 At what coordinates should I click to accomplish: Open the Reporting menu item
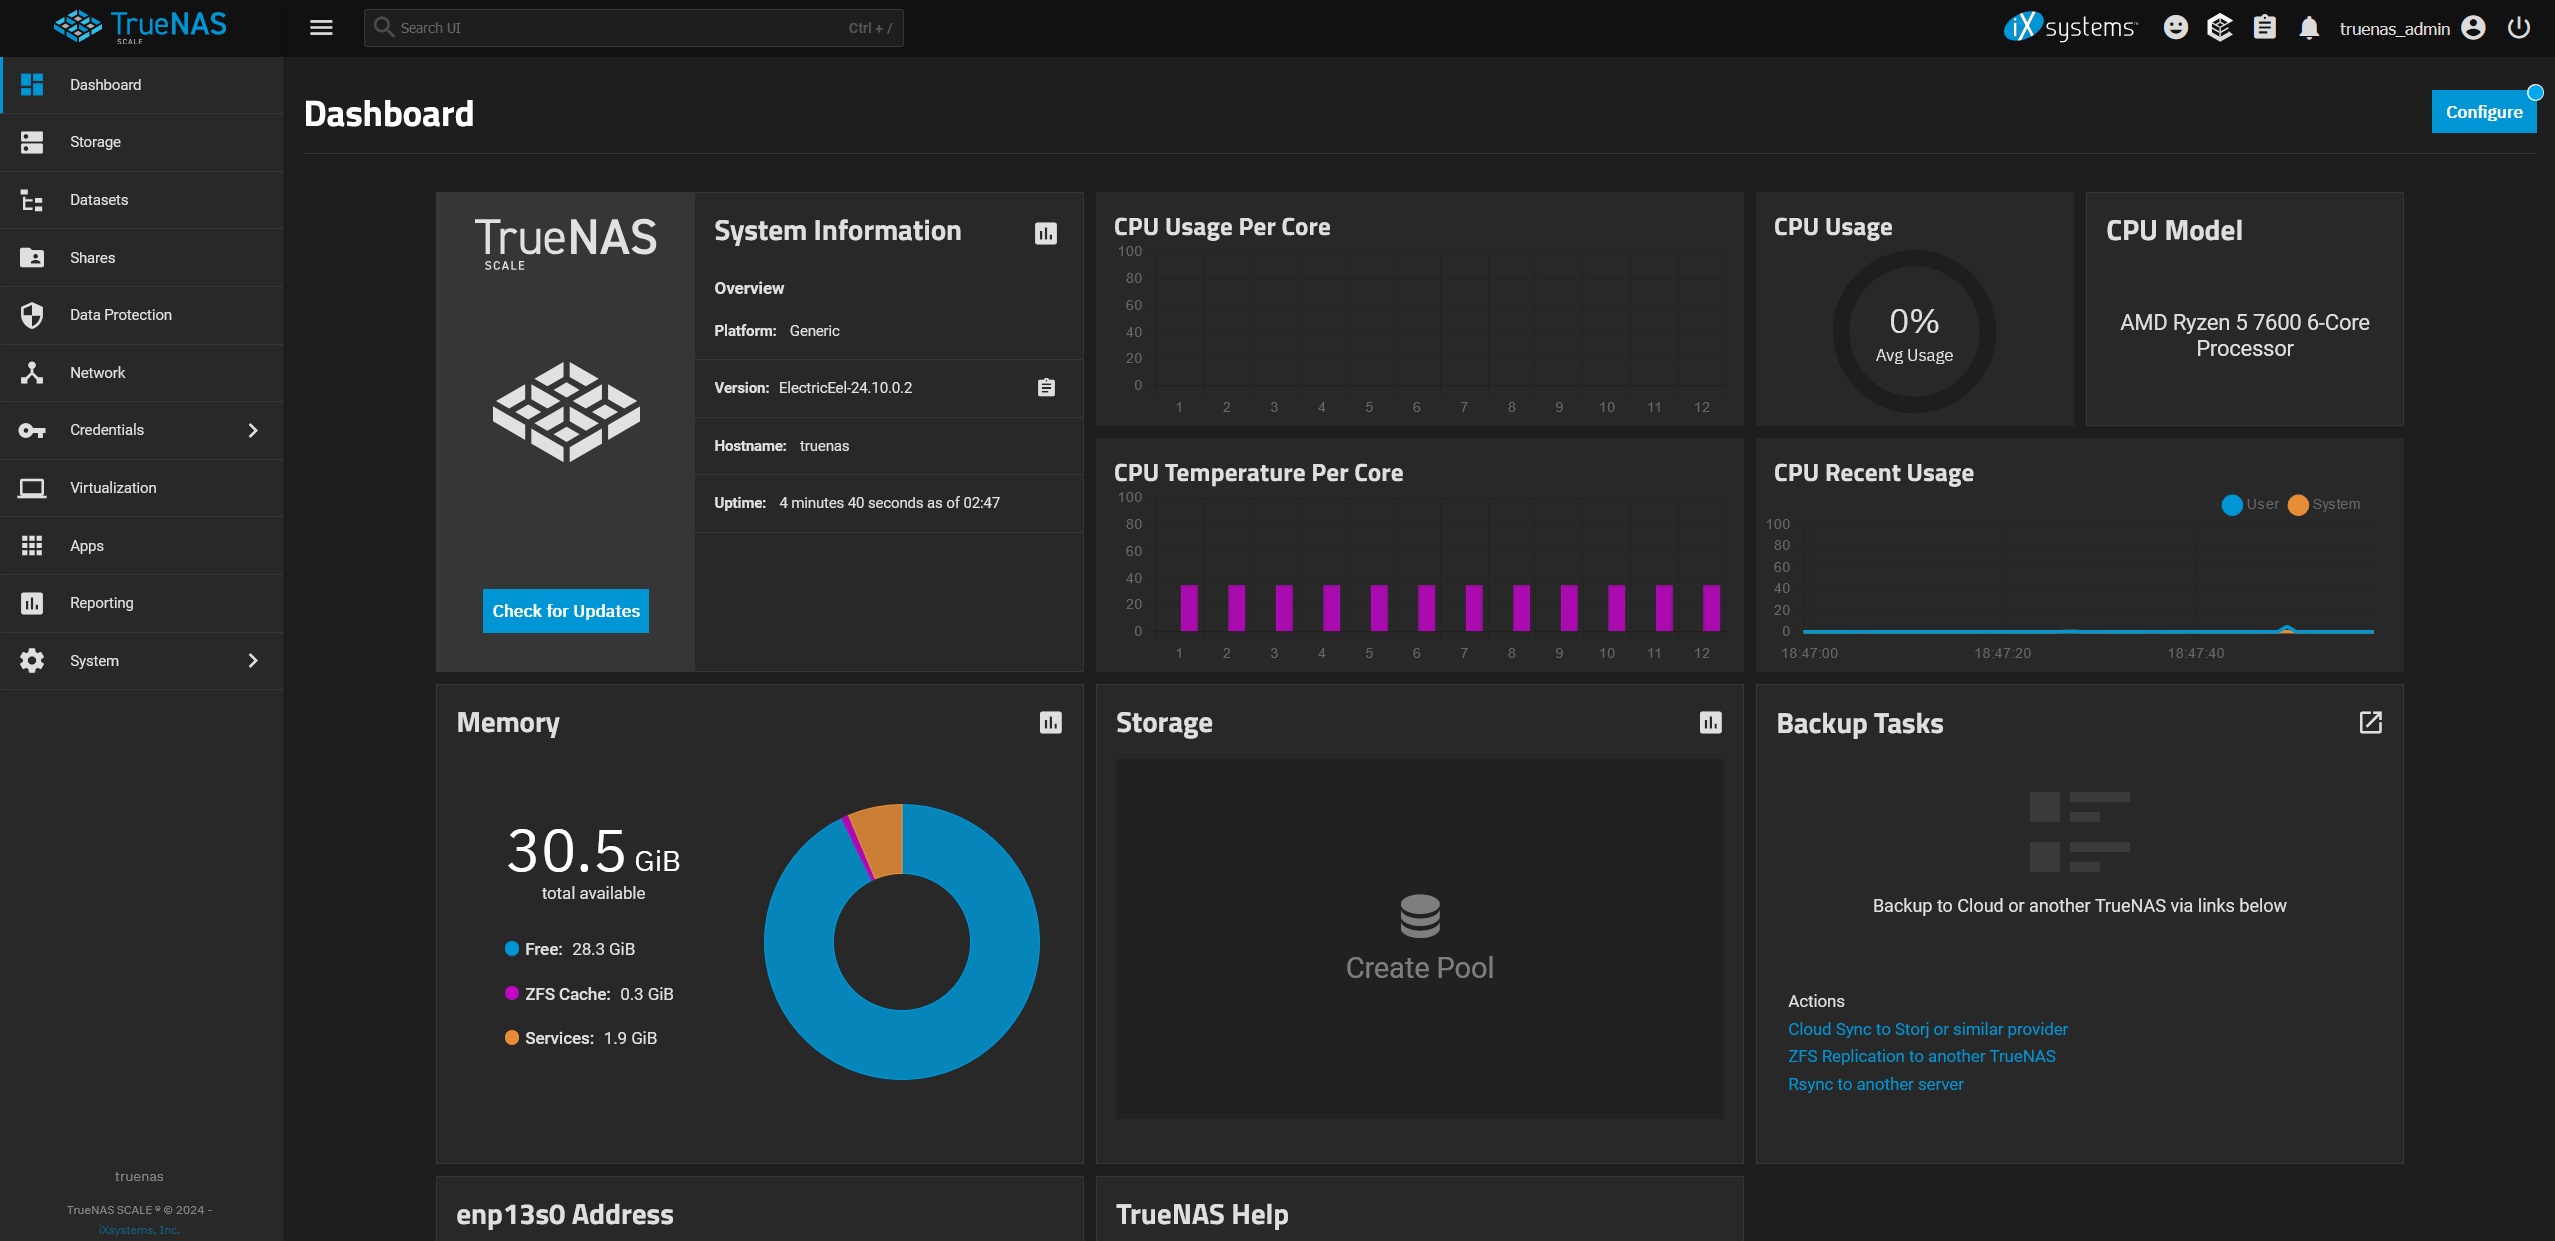click(142, 603)
